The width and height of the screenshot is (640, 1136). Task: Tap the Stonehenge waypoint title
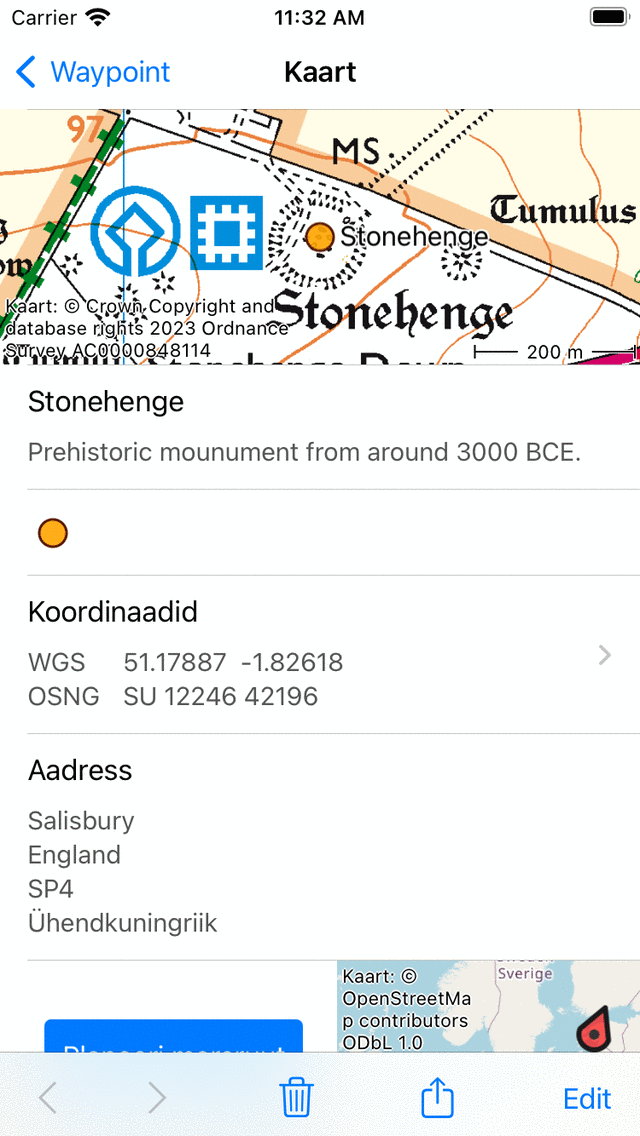click(x=106, y=402)
